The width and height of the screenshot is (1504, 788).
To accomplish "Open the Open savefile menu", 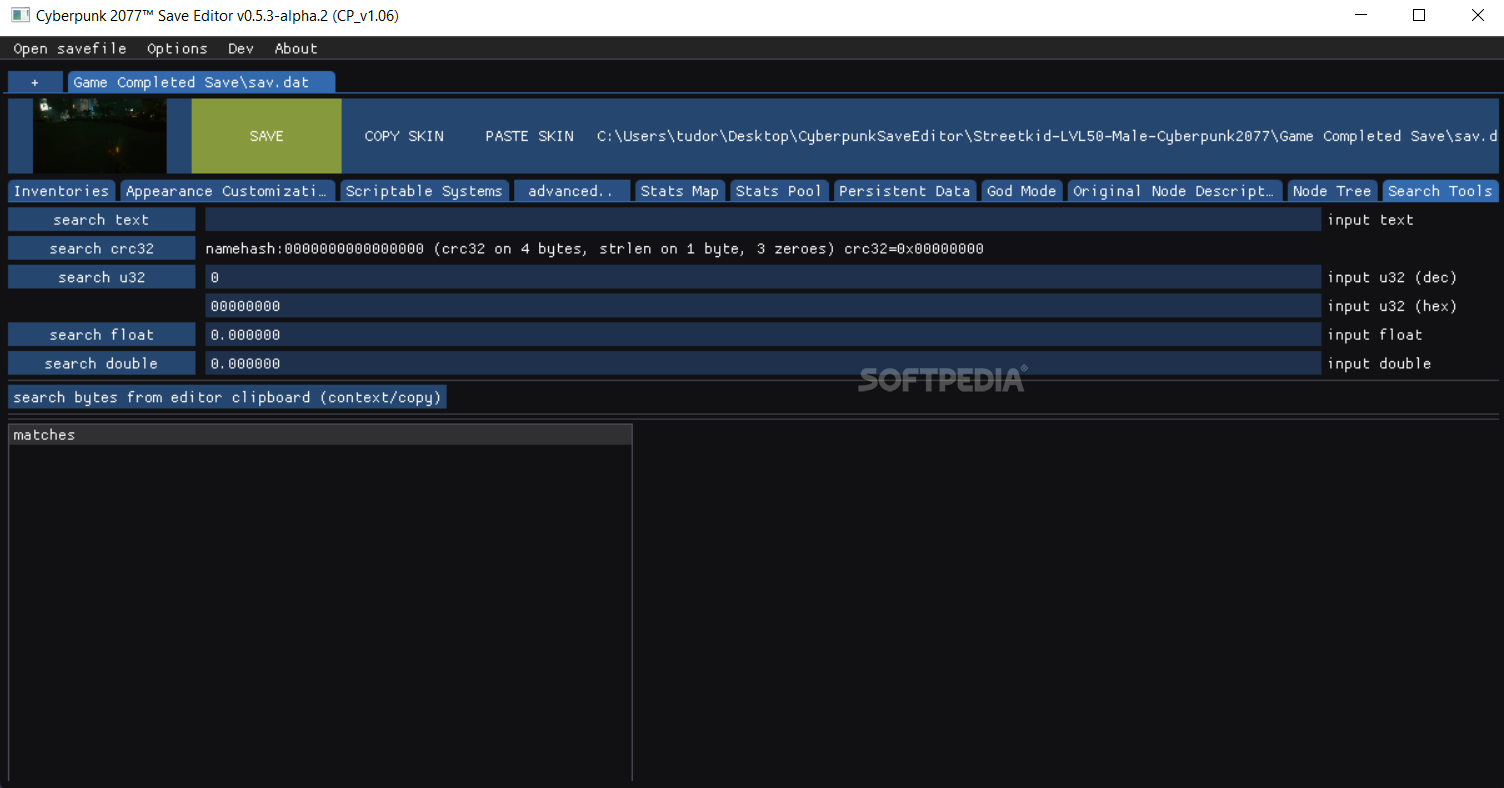I will pyautogui.click(x=70, y=48).
